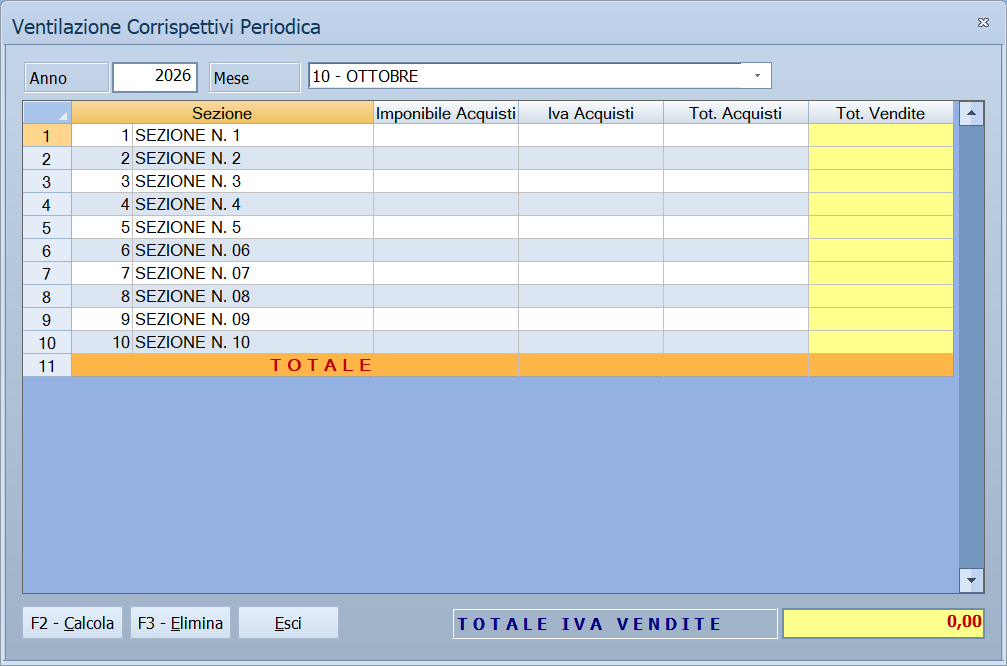The image size is (1007, 666).
Task: Select row header number 10
Action: coord(47,342)
